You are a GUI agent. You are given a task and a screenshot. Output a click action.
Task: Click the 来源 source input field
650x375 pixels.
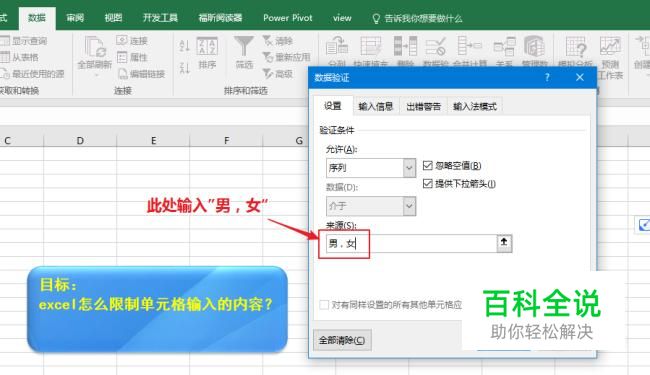pos(412,244)
